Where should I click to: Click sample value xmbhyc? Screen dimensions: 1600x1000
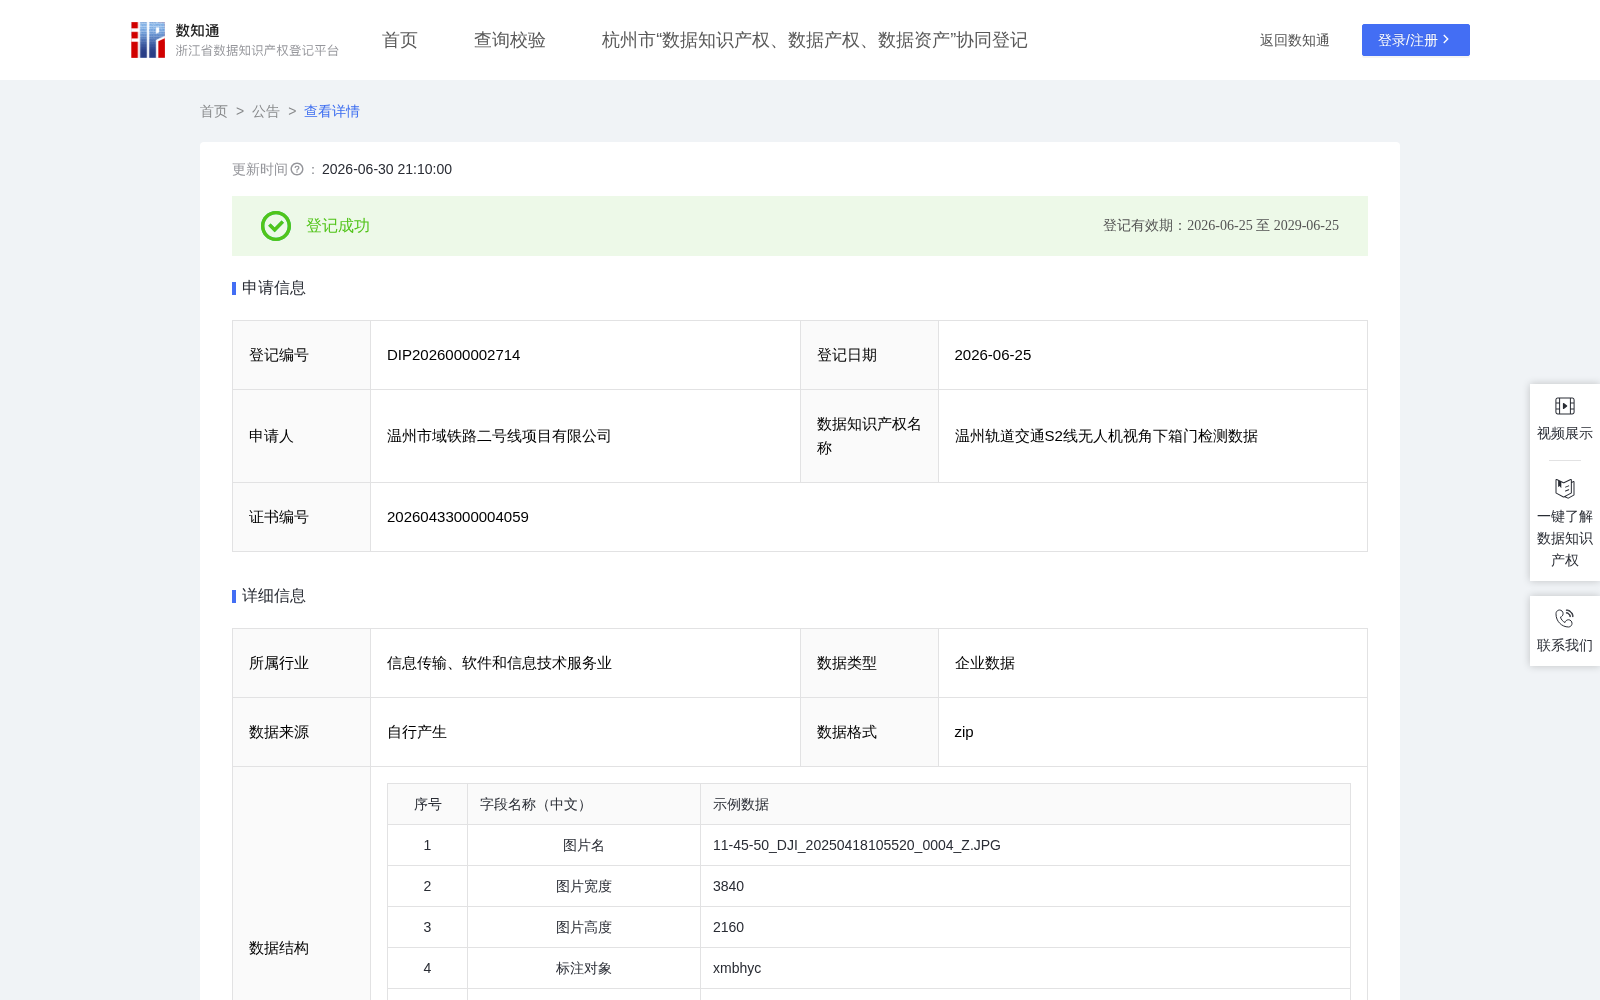click(737, 968)
